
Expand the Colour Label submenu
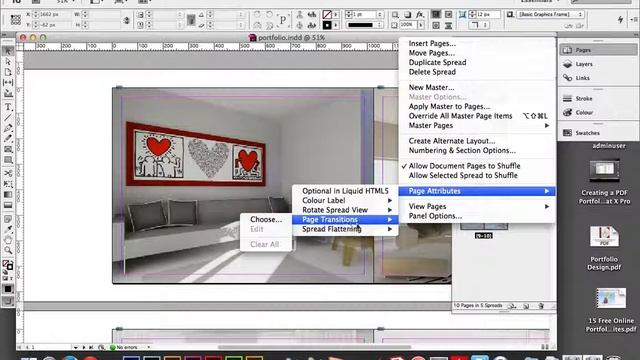click(x=345, y=200)
